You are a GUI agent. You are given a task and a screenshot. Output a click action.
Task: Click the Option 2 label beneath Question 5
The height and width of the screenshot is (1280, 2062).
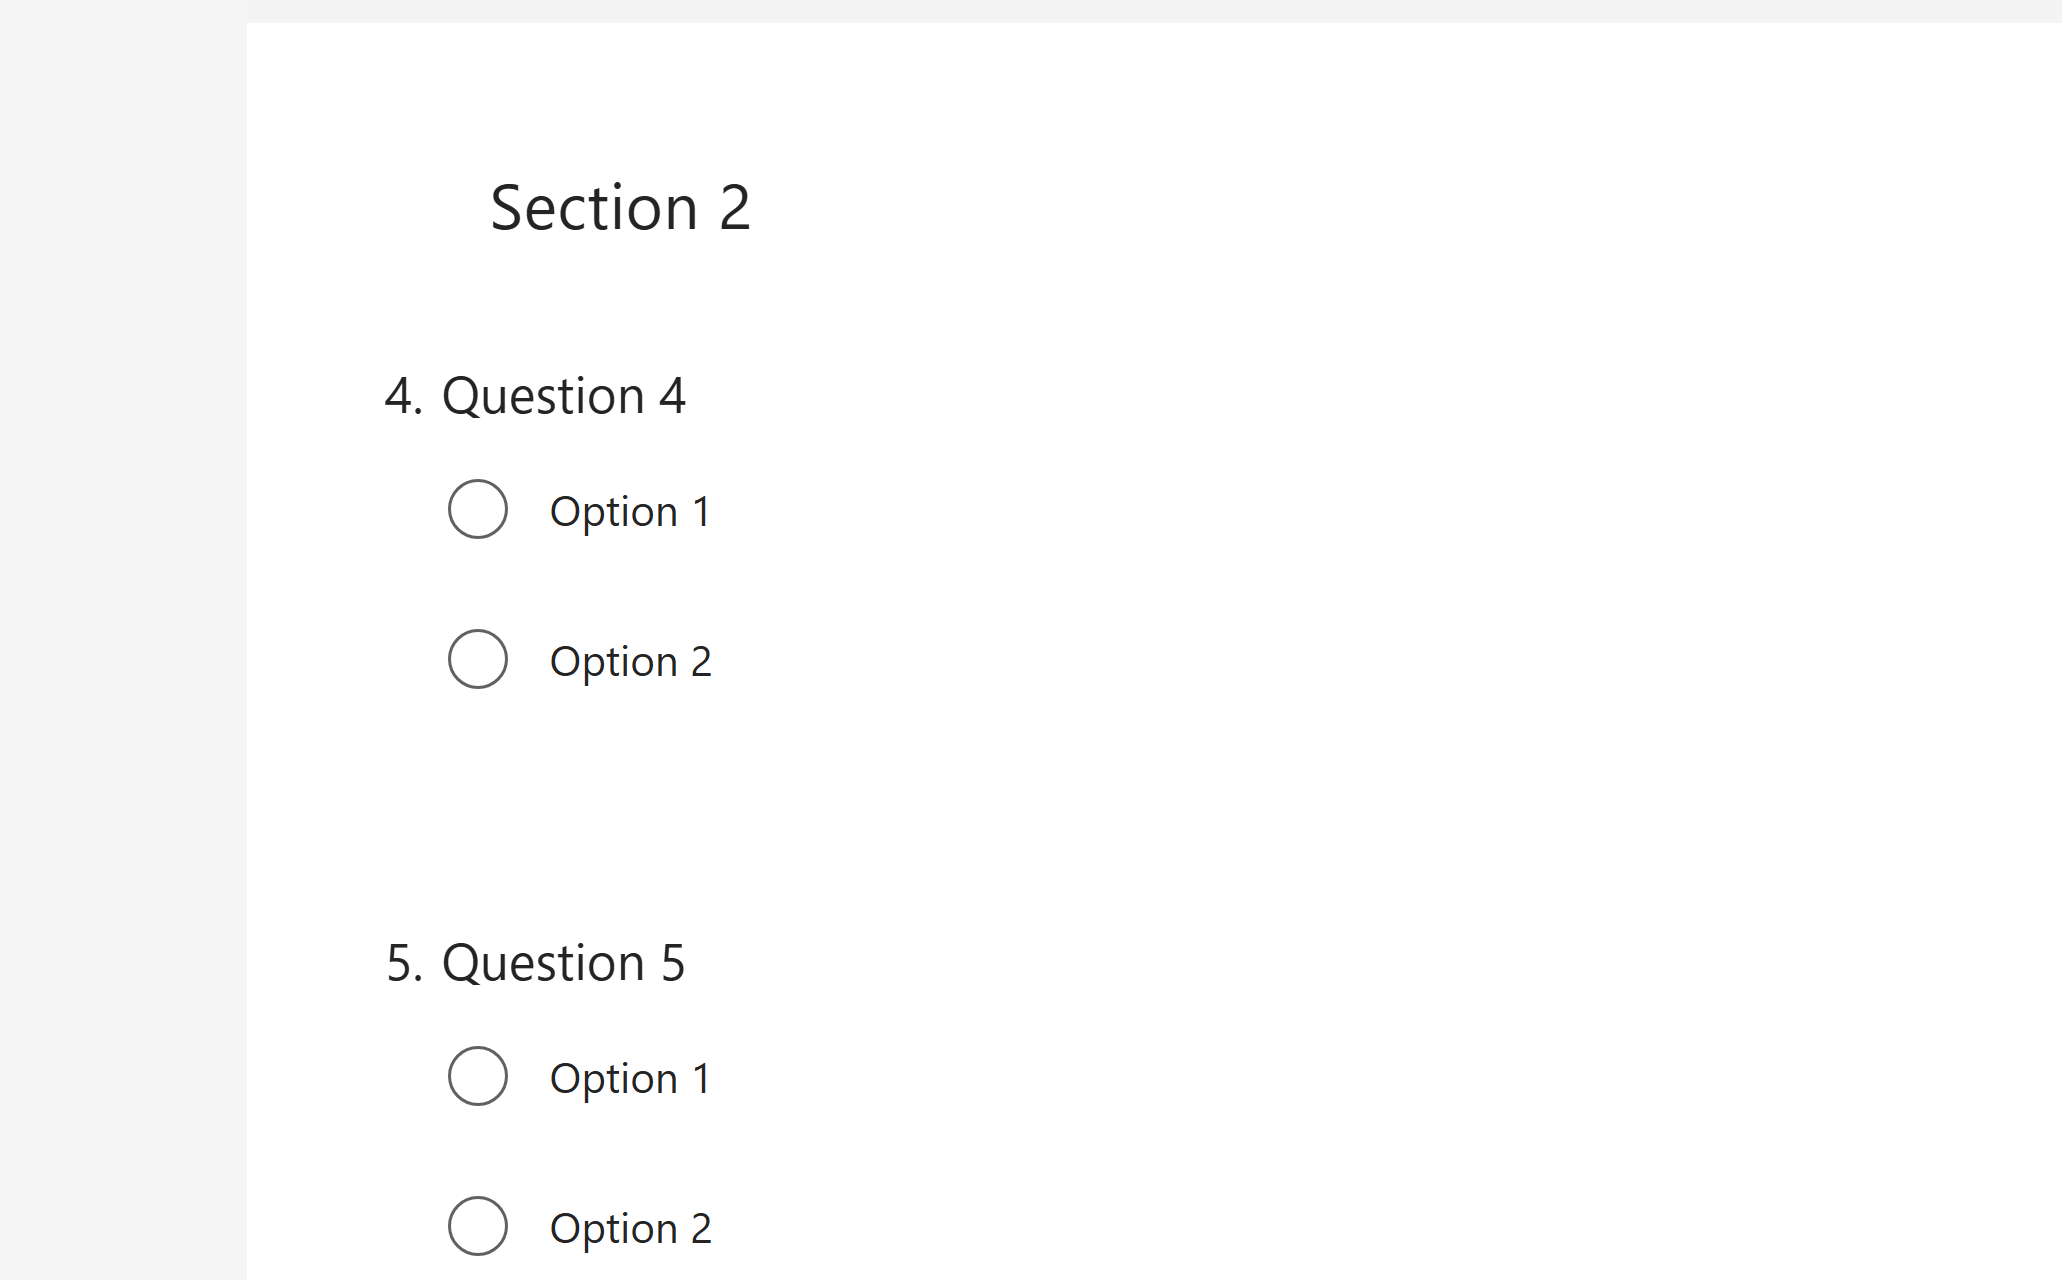[x=630, y=1228]
